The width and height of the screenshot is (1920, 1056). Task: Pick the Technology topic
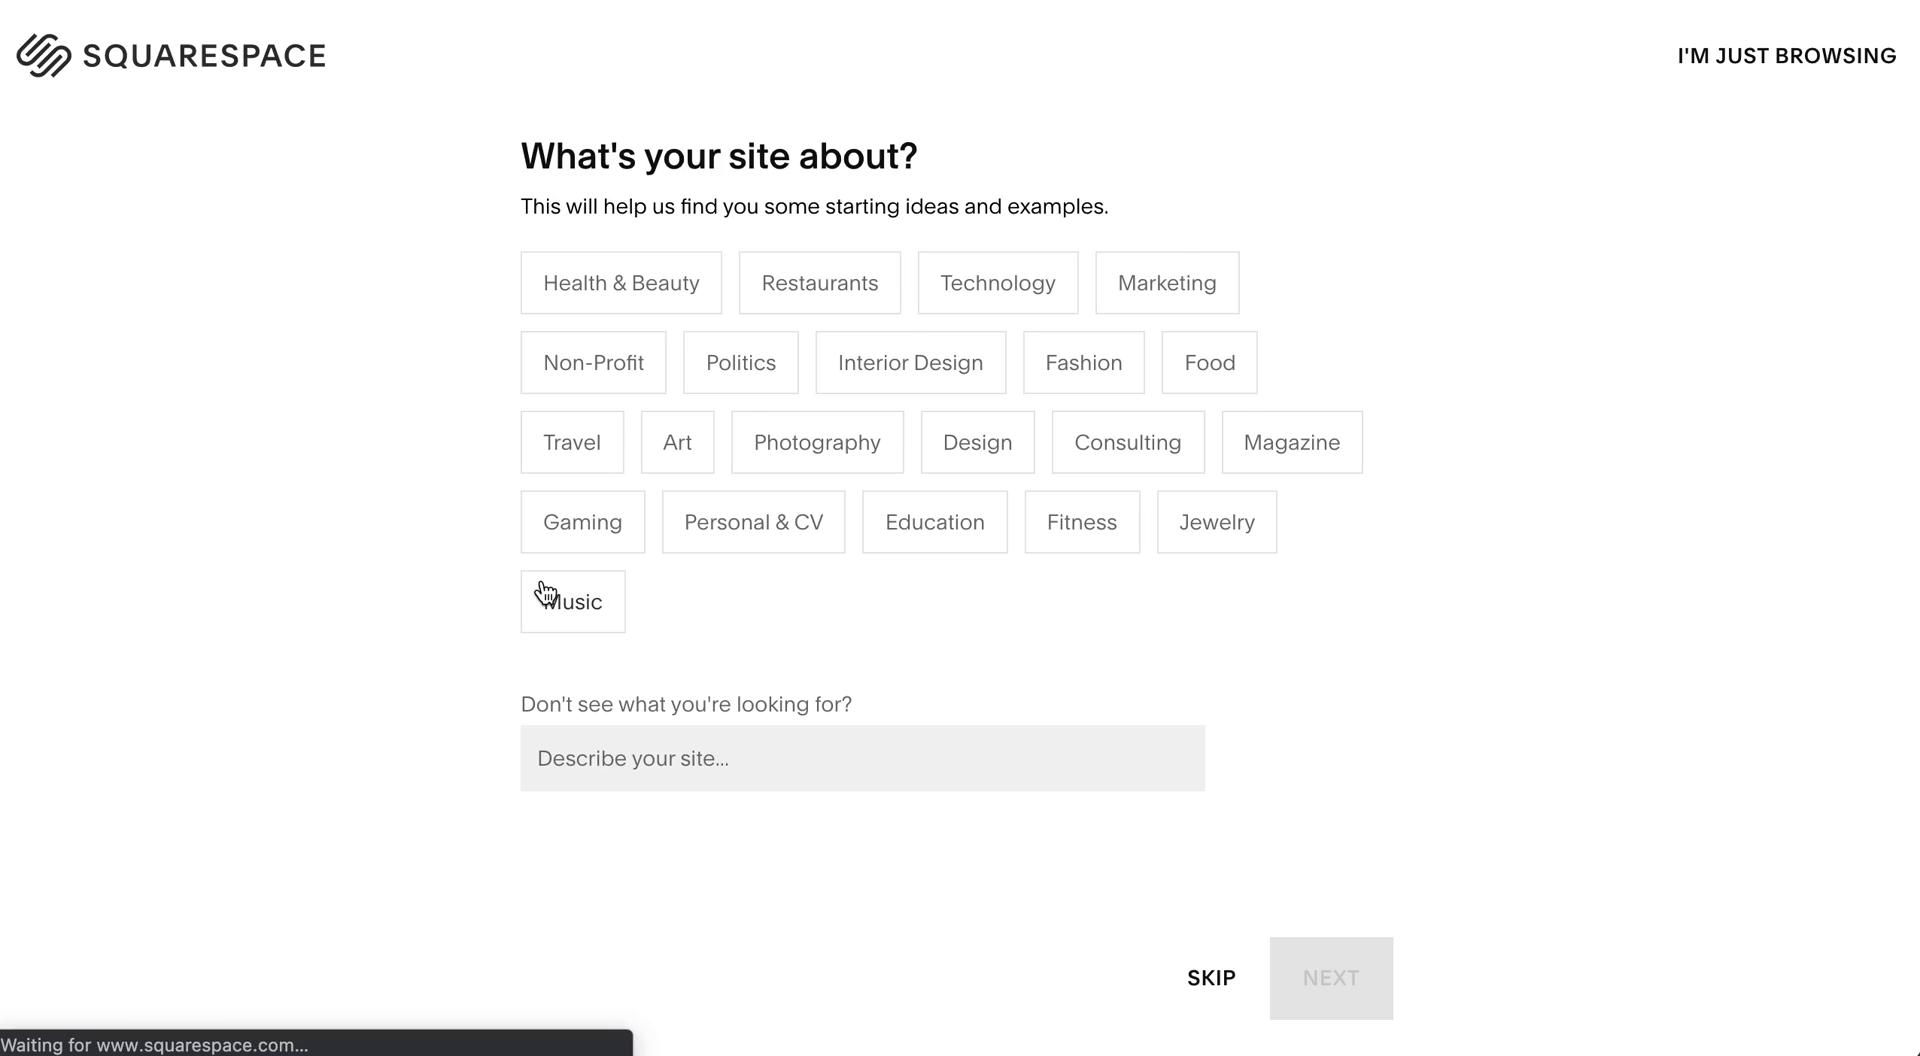tap(998, 283)
